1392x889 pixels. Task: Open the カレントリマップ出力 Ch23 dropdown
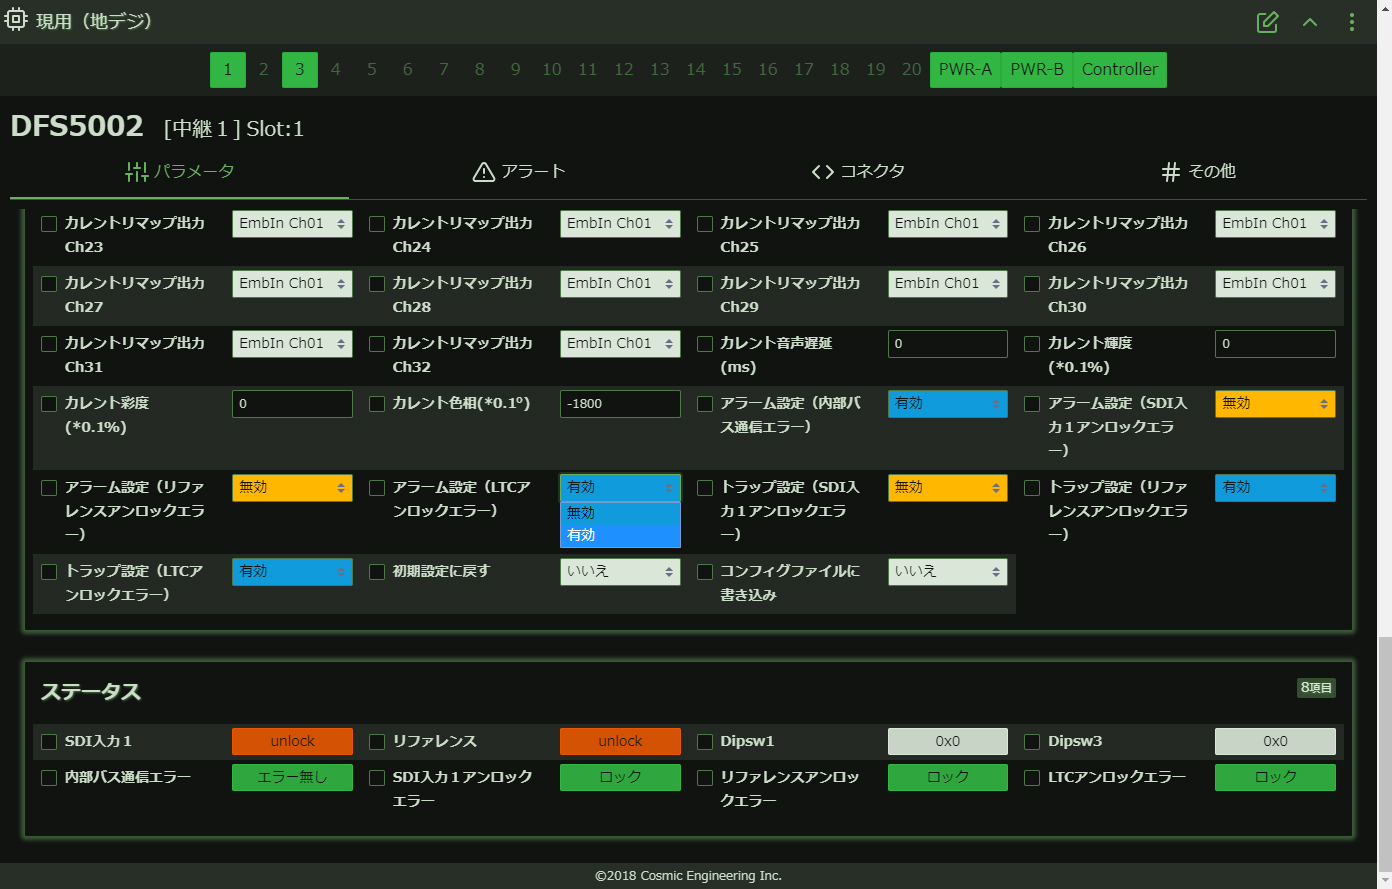[292, 224]
